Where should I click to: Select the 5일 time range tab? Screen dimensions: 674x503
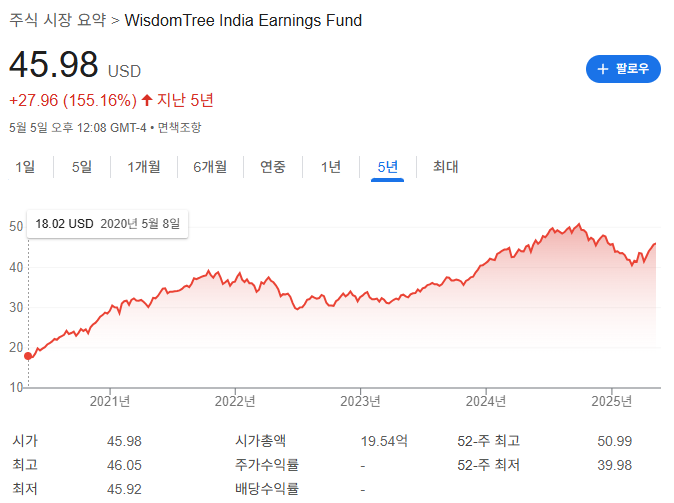coord(82,167)
